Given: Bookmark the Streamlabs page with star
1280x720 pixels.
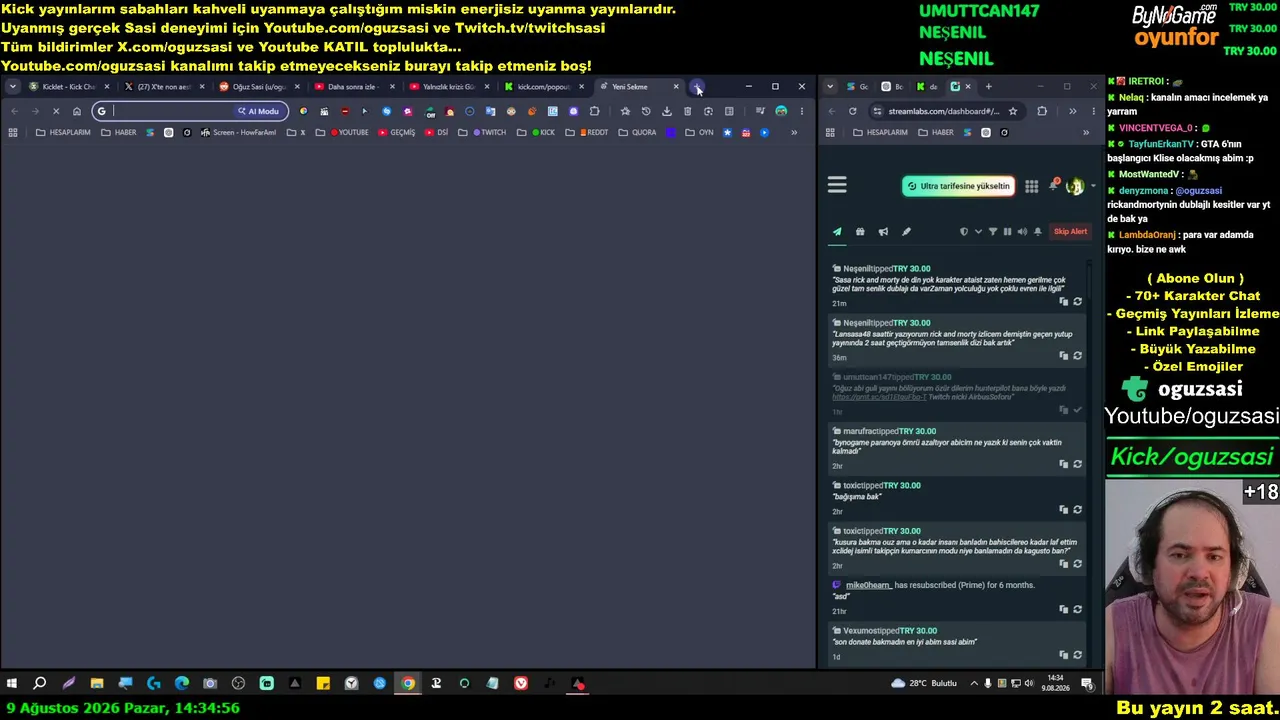Looking at the screenshot, I should (1013, 111).
